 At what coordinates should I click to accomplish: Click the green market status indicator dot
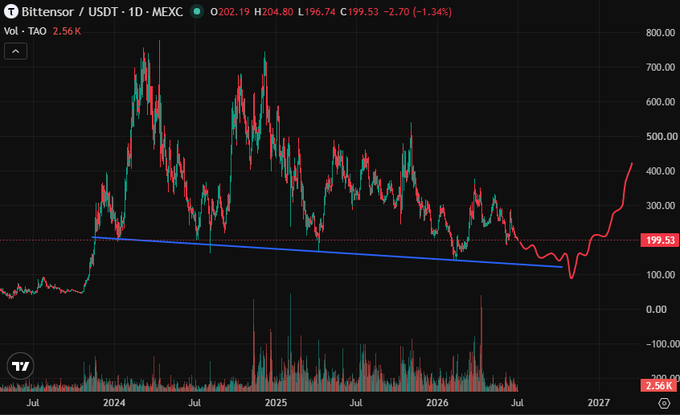point(196,12)
